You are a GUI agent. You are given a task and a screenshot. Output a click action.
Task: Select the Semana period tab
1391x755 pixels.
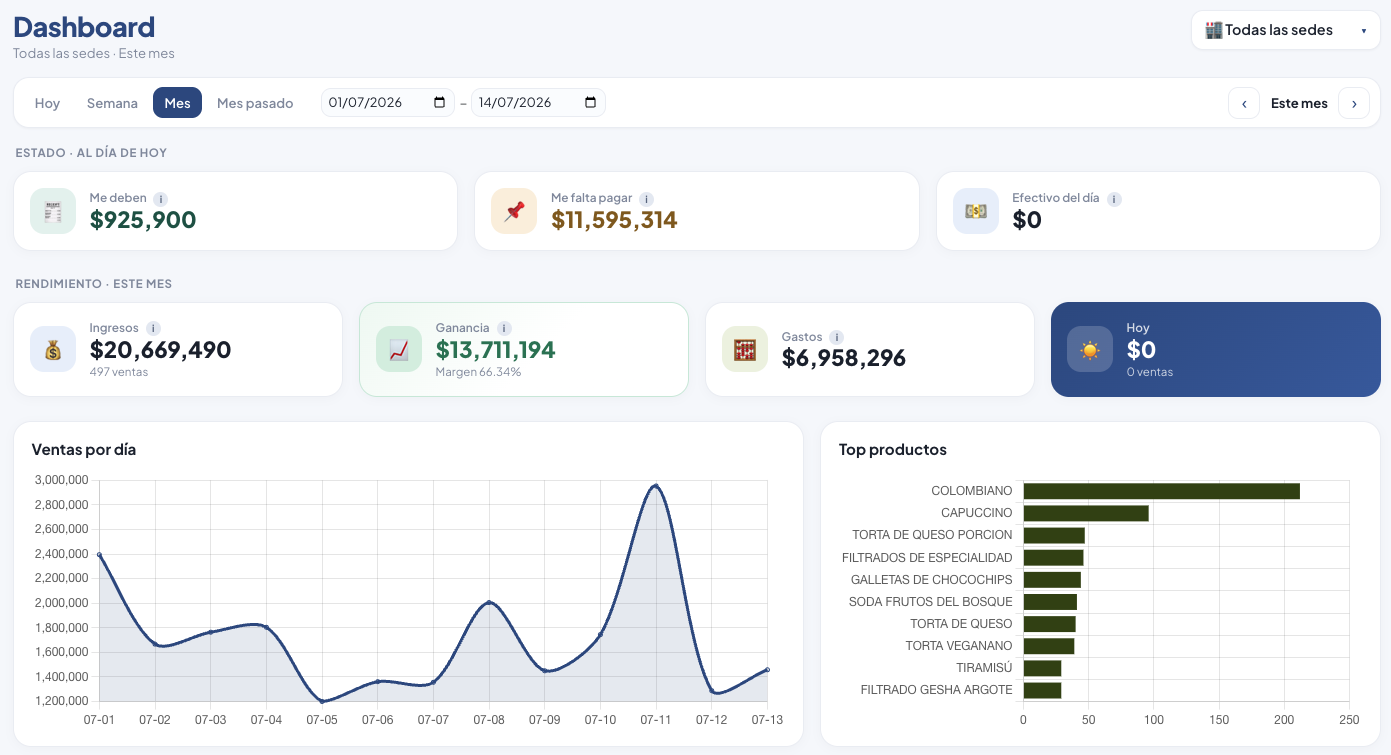[x=112, y=103]
